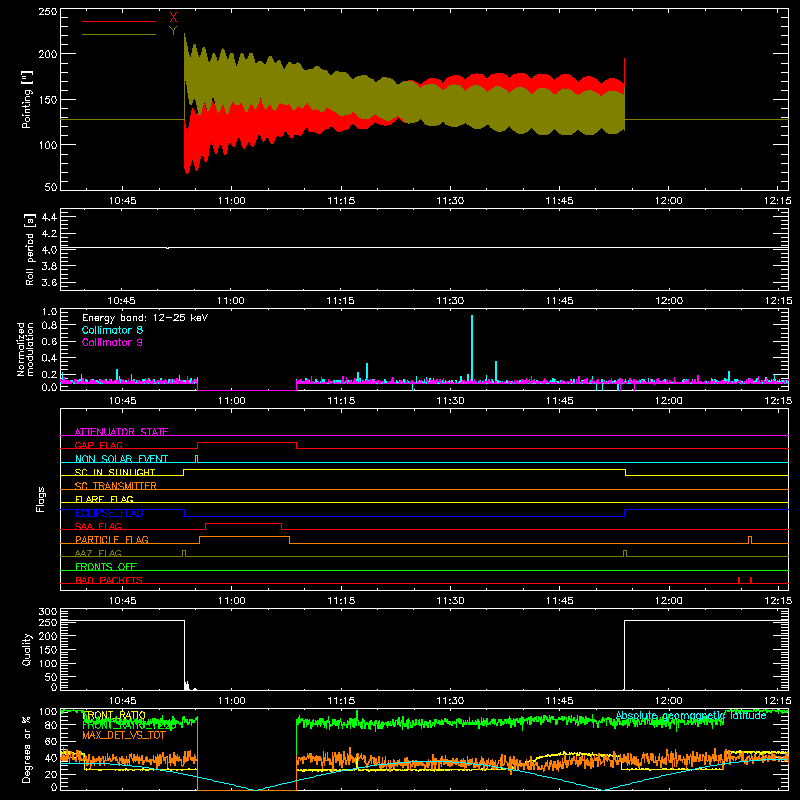Click the red X legend line

(x=119, y=21)
